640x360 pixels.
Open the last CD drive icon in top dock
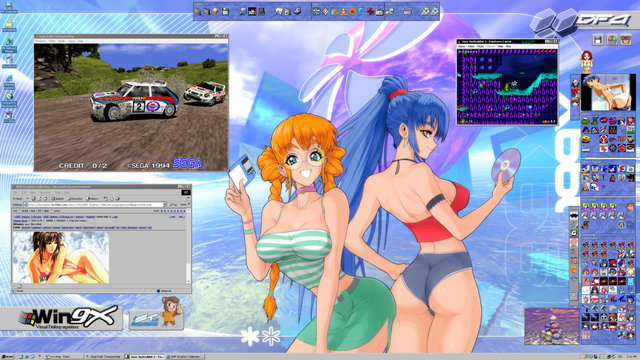(x=435, y=11)
